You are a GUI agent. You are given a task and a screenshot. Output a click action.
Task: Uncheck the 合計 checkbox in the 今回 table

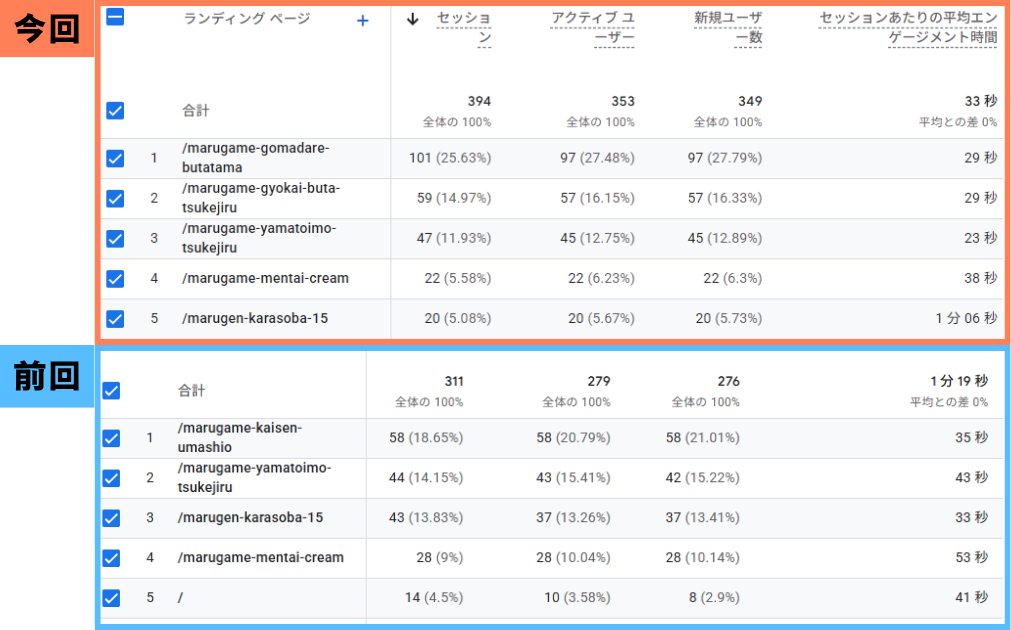pos(115,111)
